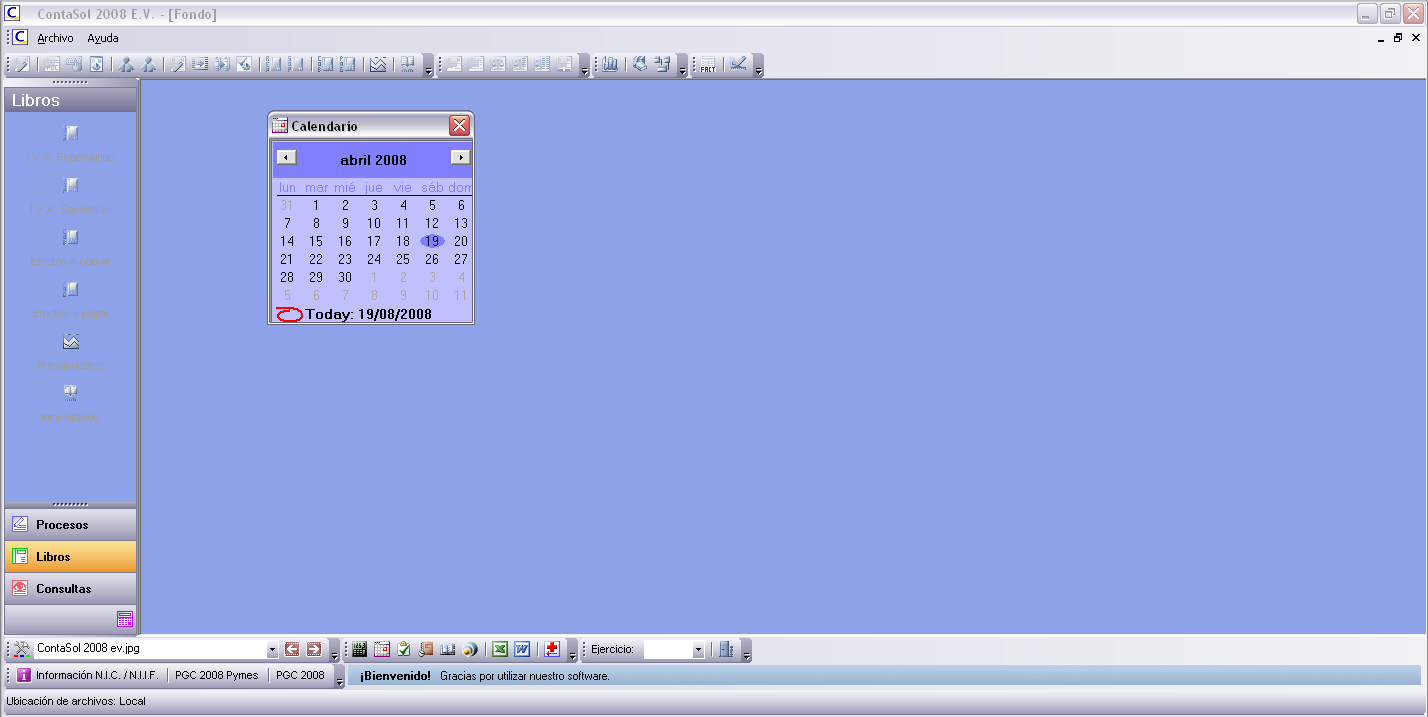Click the I.V.A. Soportado book icon

71,185
